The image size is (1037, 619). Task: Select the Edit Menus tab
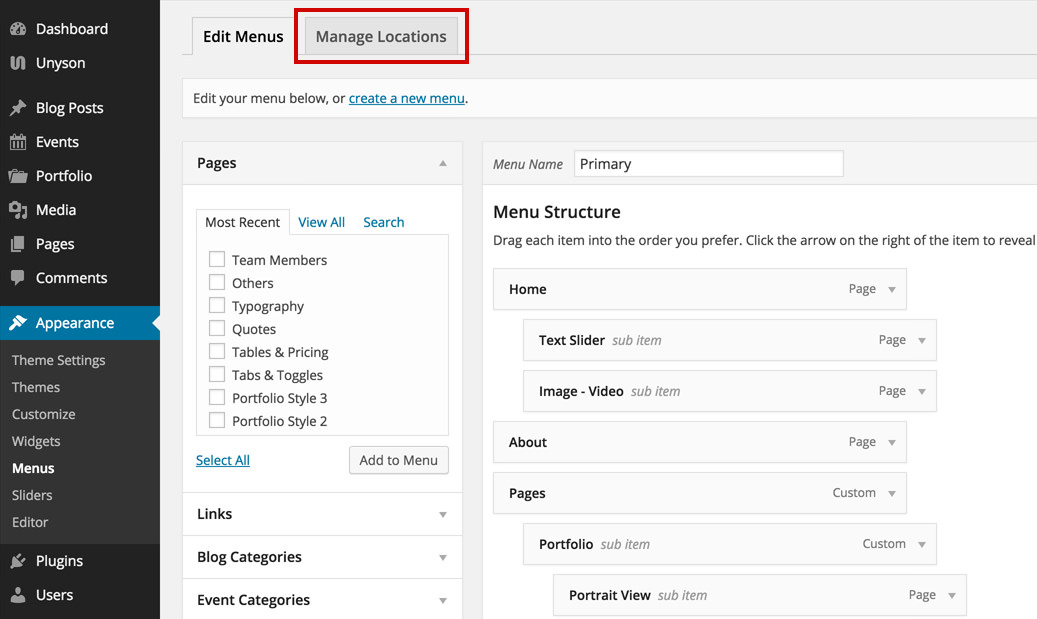(243, 36)
